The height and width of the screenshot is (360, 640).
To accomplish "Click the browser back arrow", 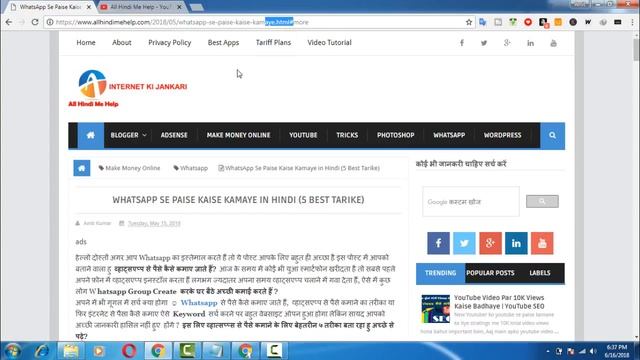I will 9,22.
